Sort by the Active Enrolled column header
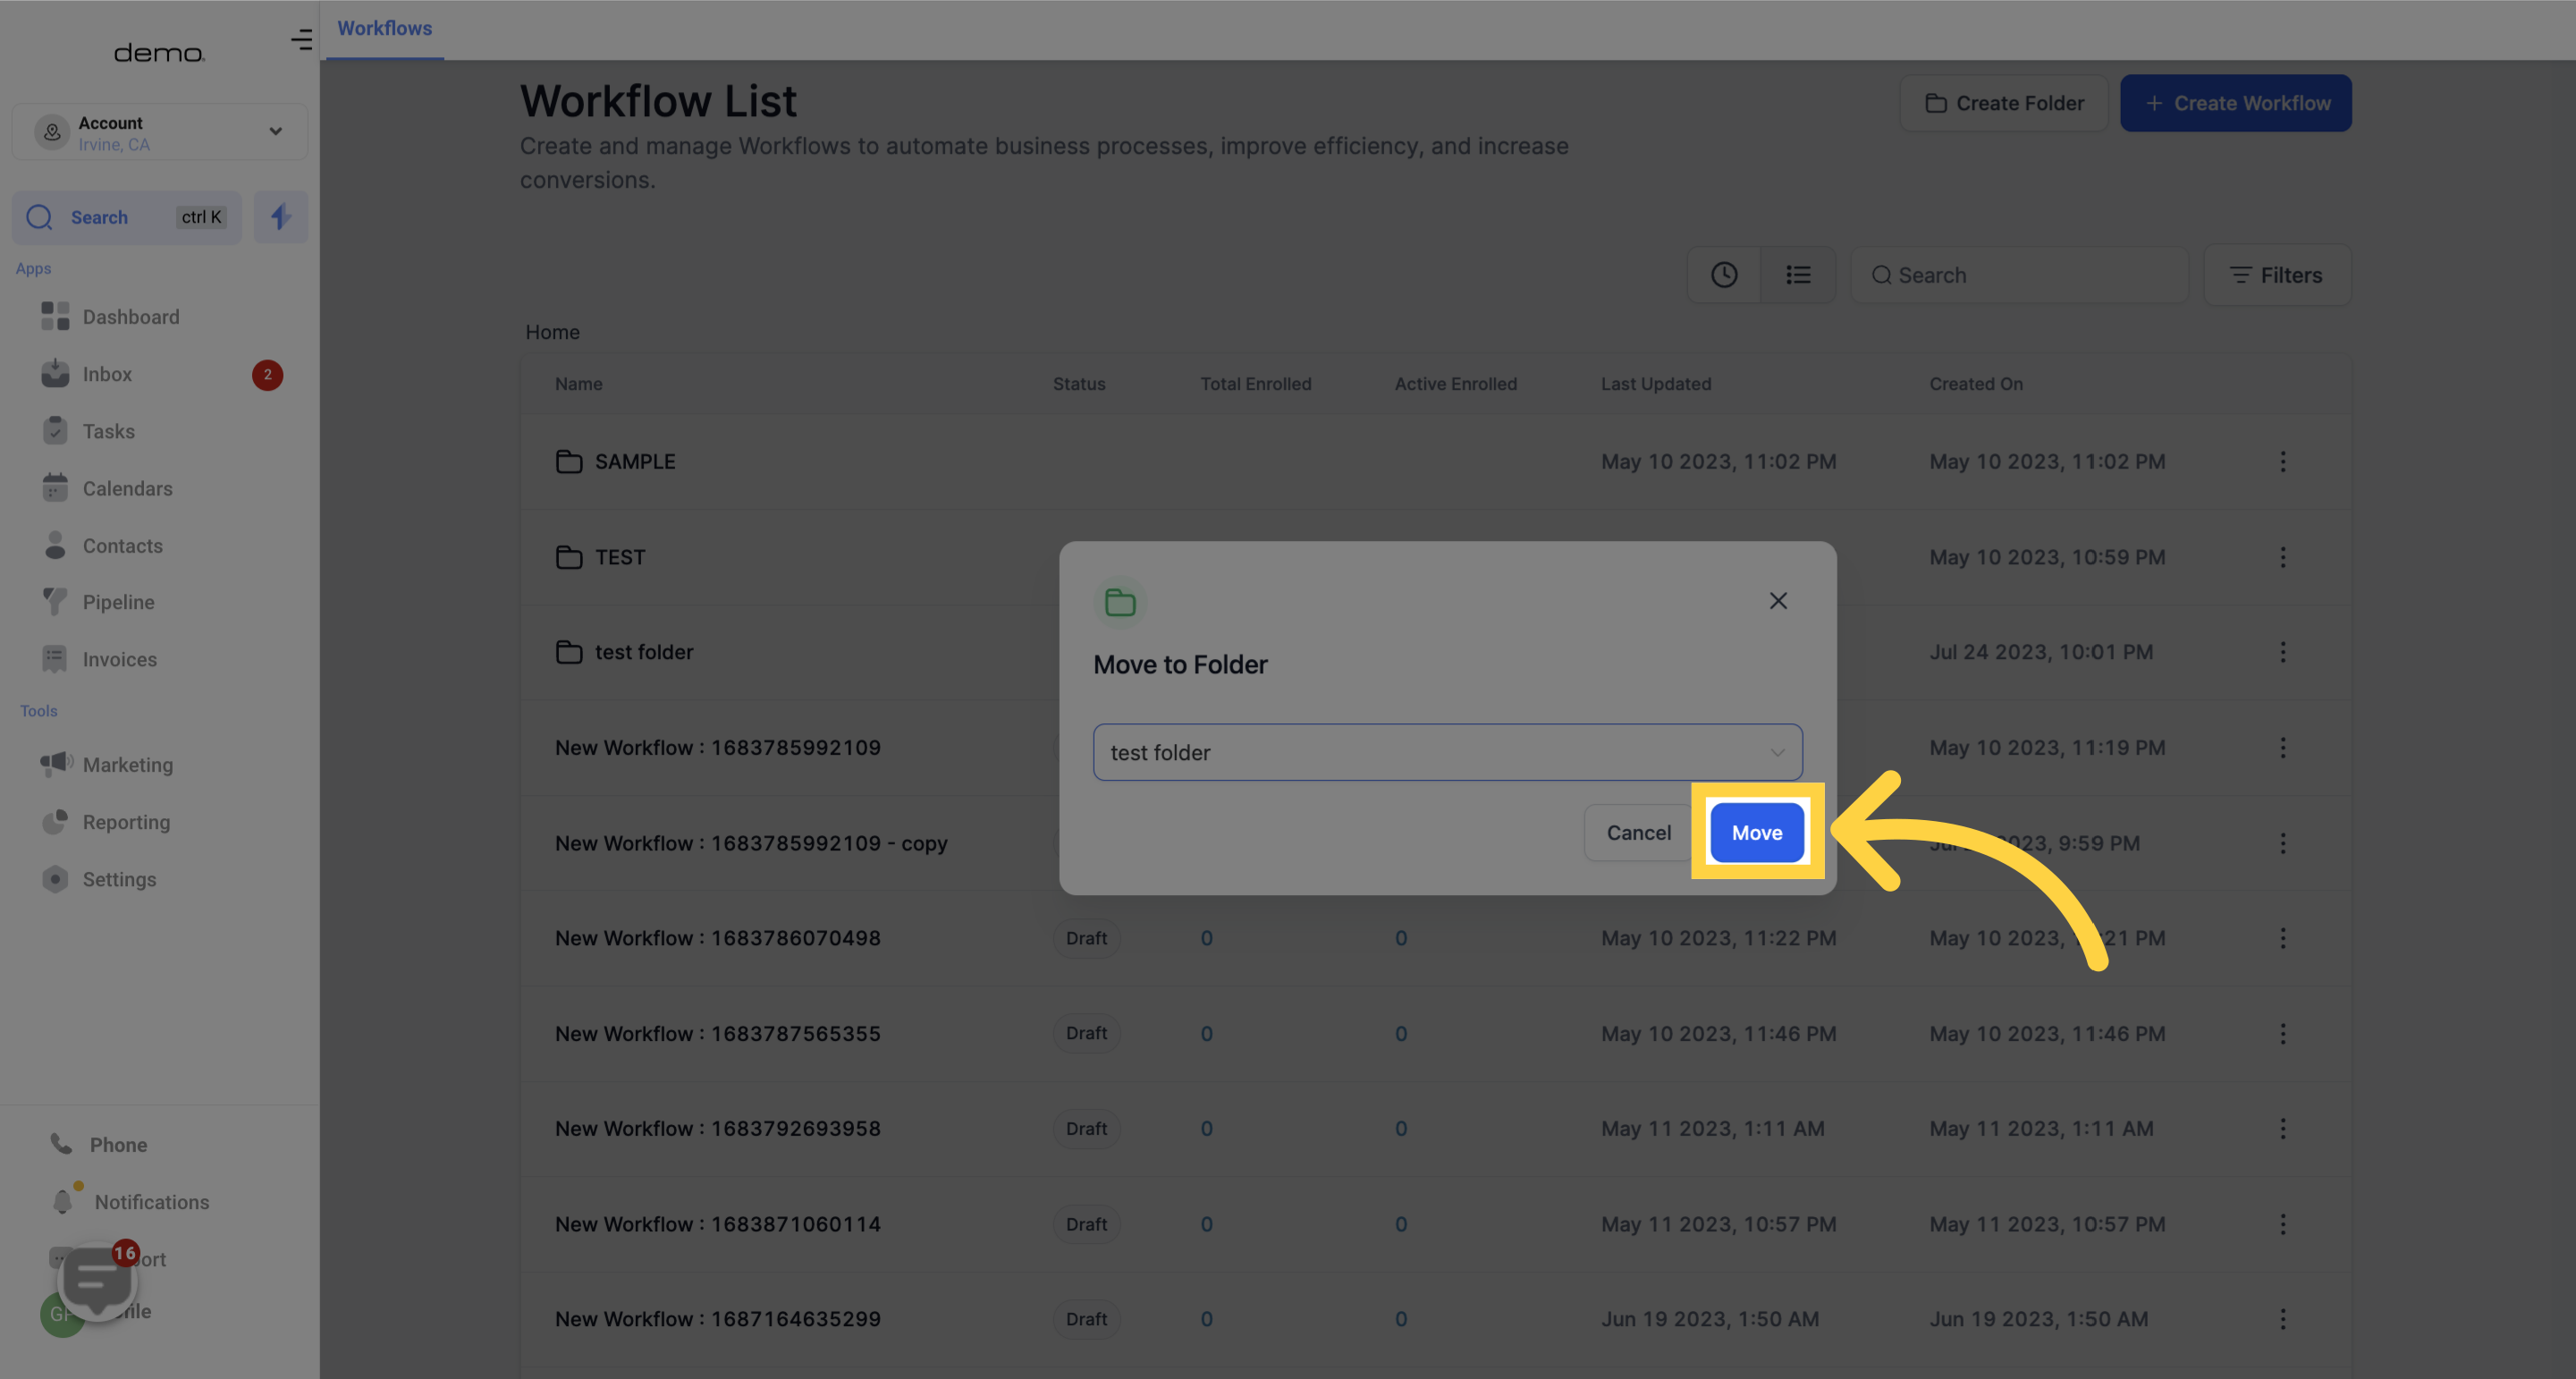This screenshot has width=2576, height=1379. [1455, 384]
